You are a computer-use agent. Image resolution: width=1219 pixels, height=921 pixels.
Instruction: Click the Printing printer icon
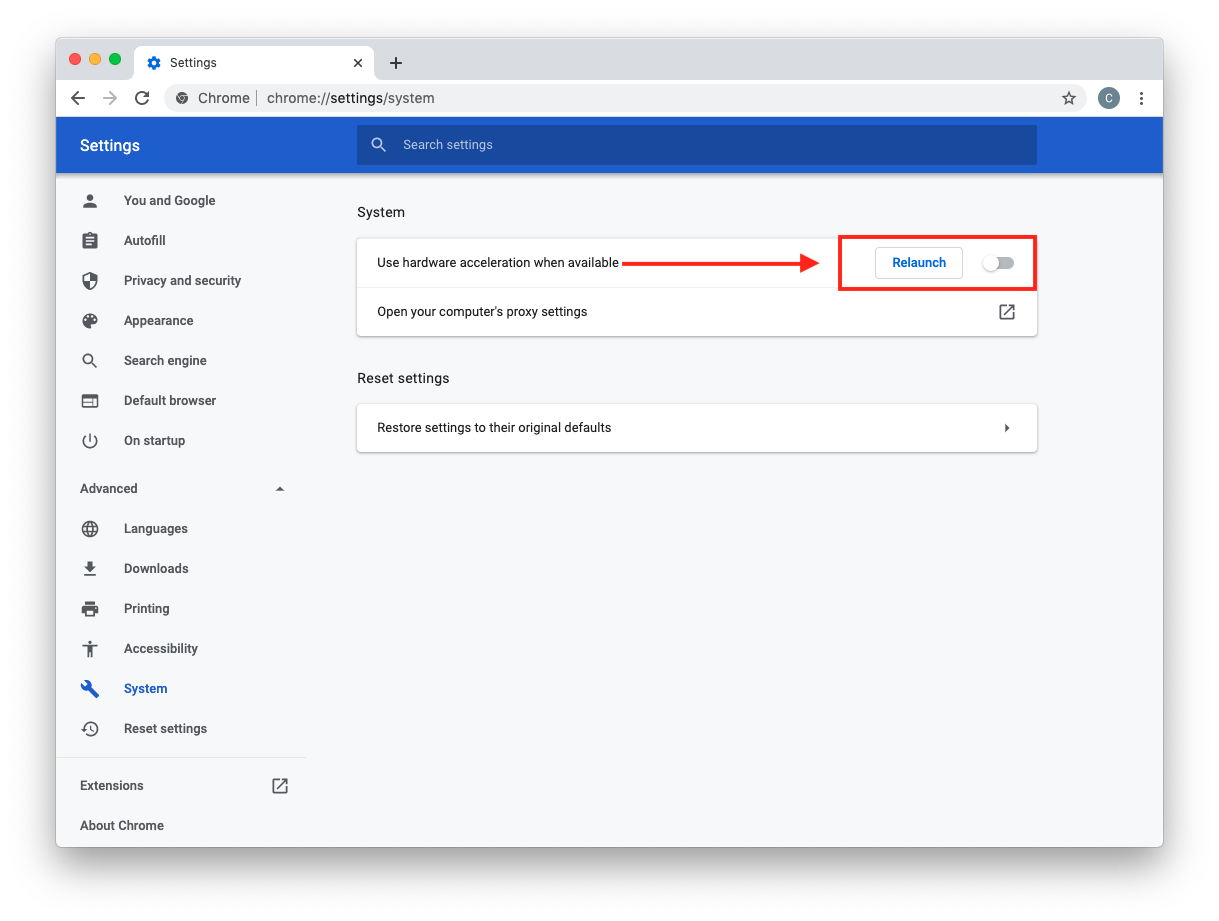click(90, 609)
